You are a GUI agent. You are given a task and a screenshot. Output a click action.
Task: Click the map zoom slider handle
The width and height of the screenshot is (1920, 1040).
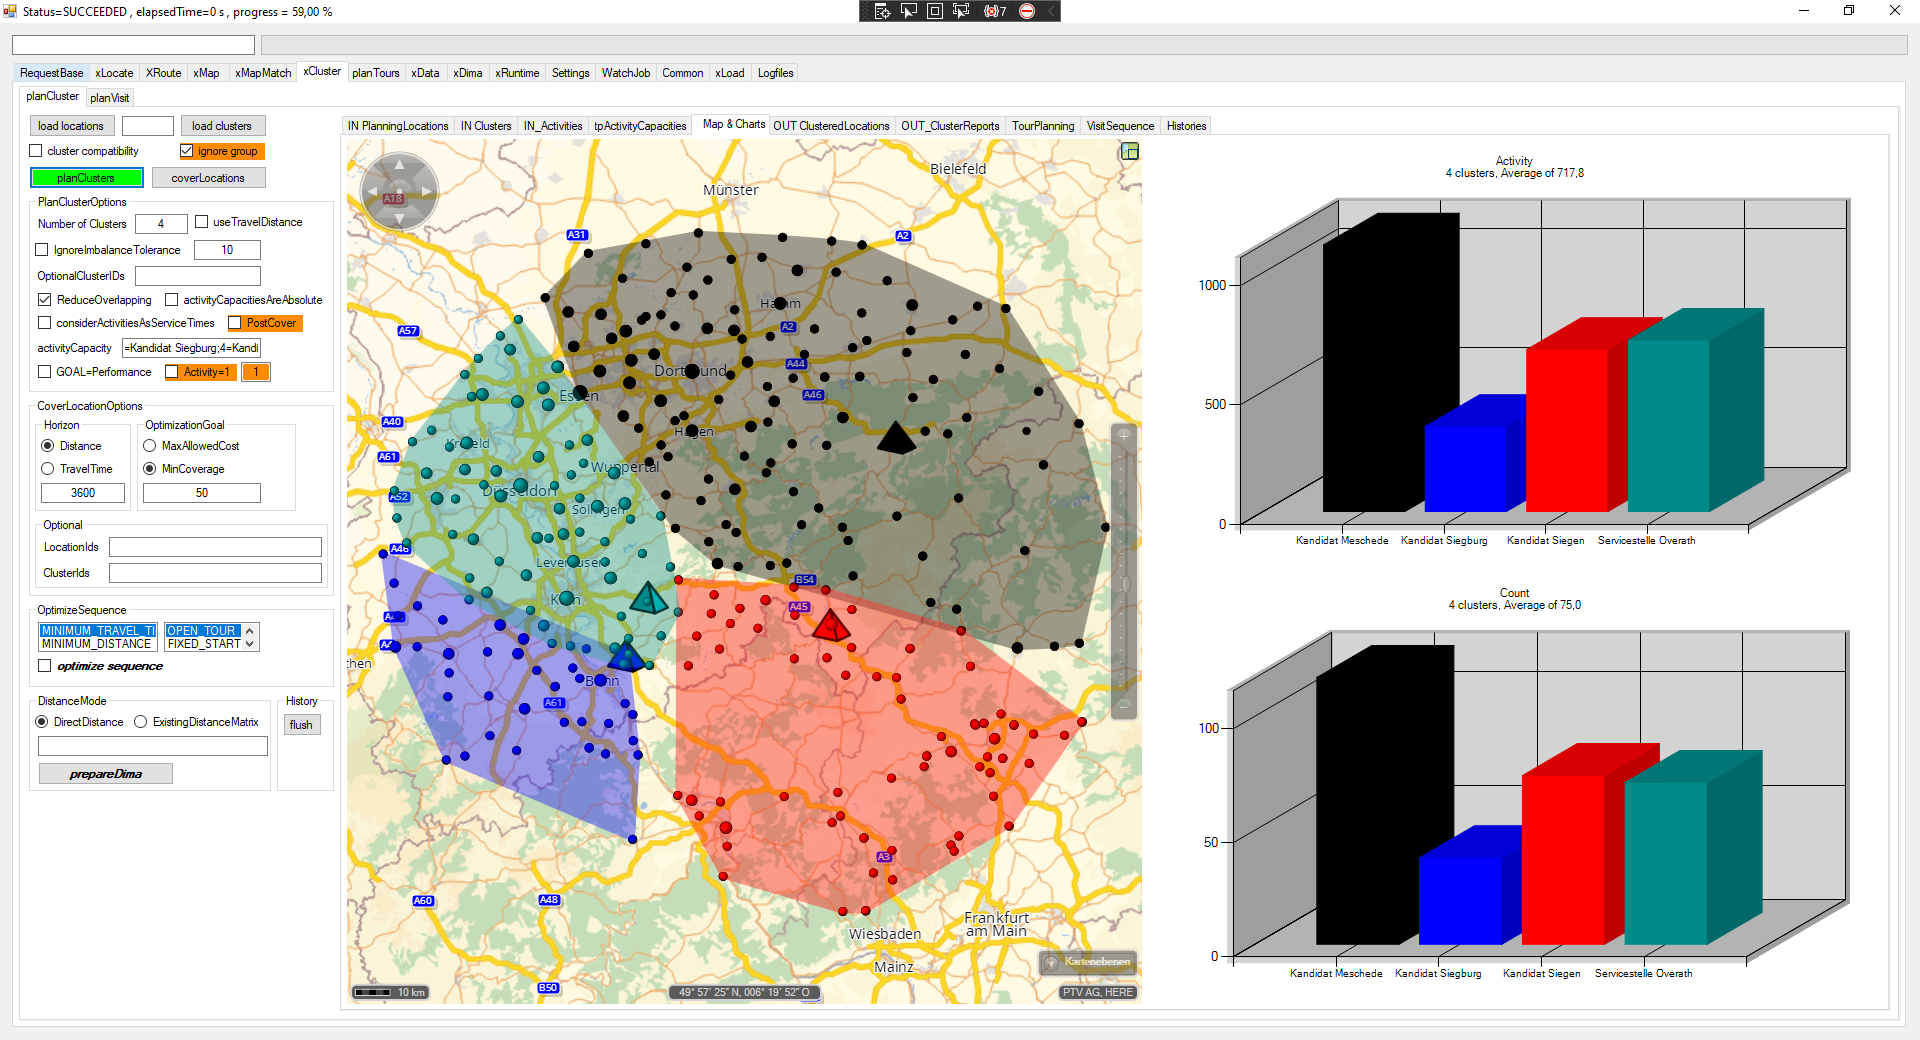click(x=1124, y=583)
